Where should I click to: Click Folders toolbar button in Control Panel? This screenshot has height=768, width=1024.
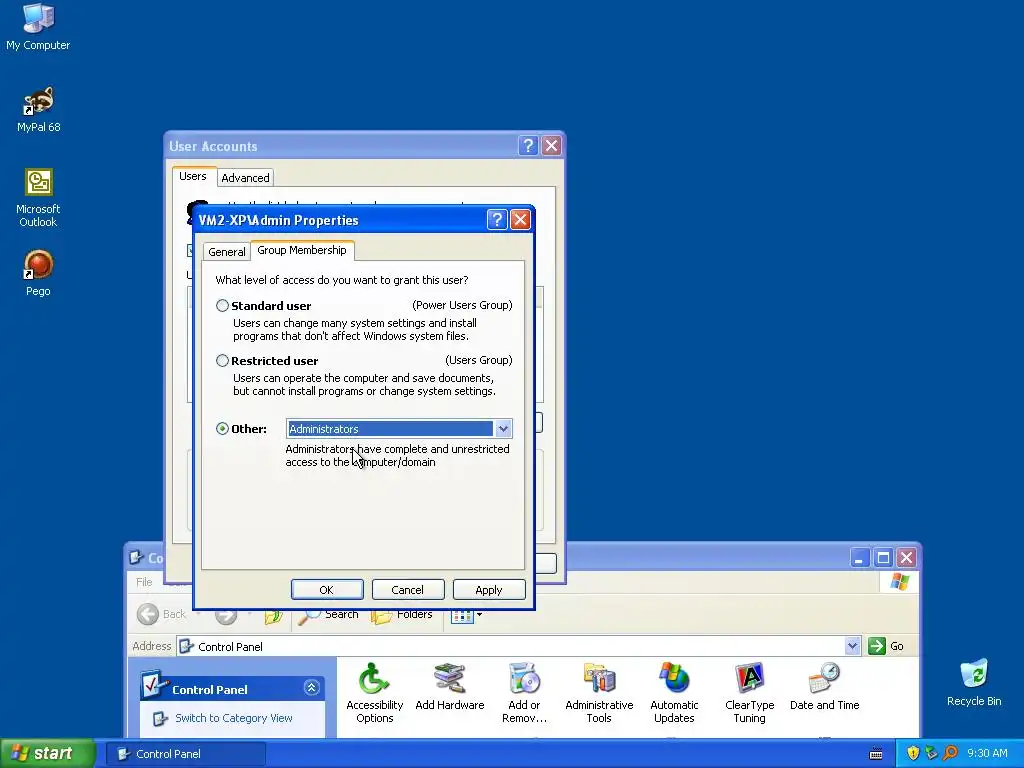click(x=402, y=615)
